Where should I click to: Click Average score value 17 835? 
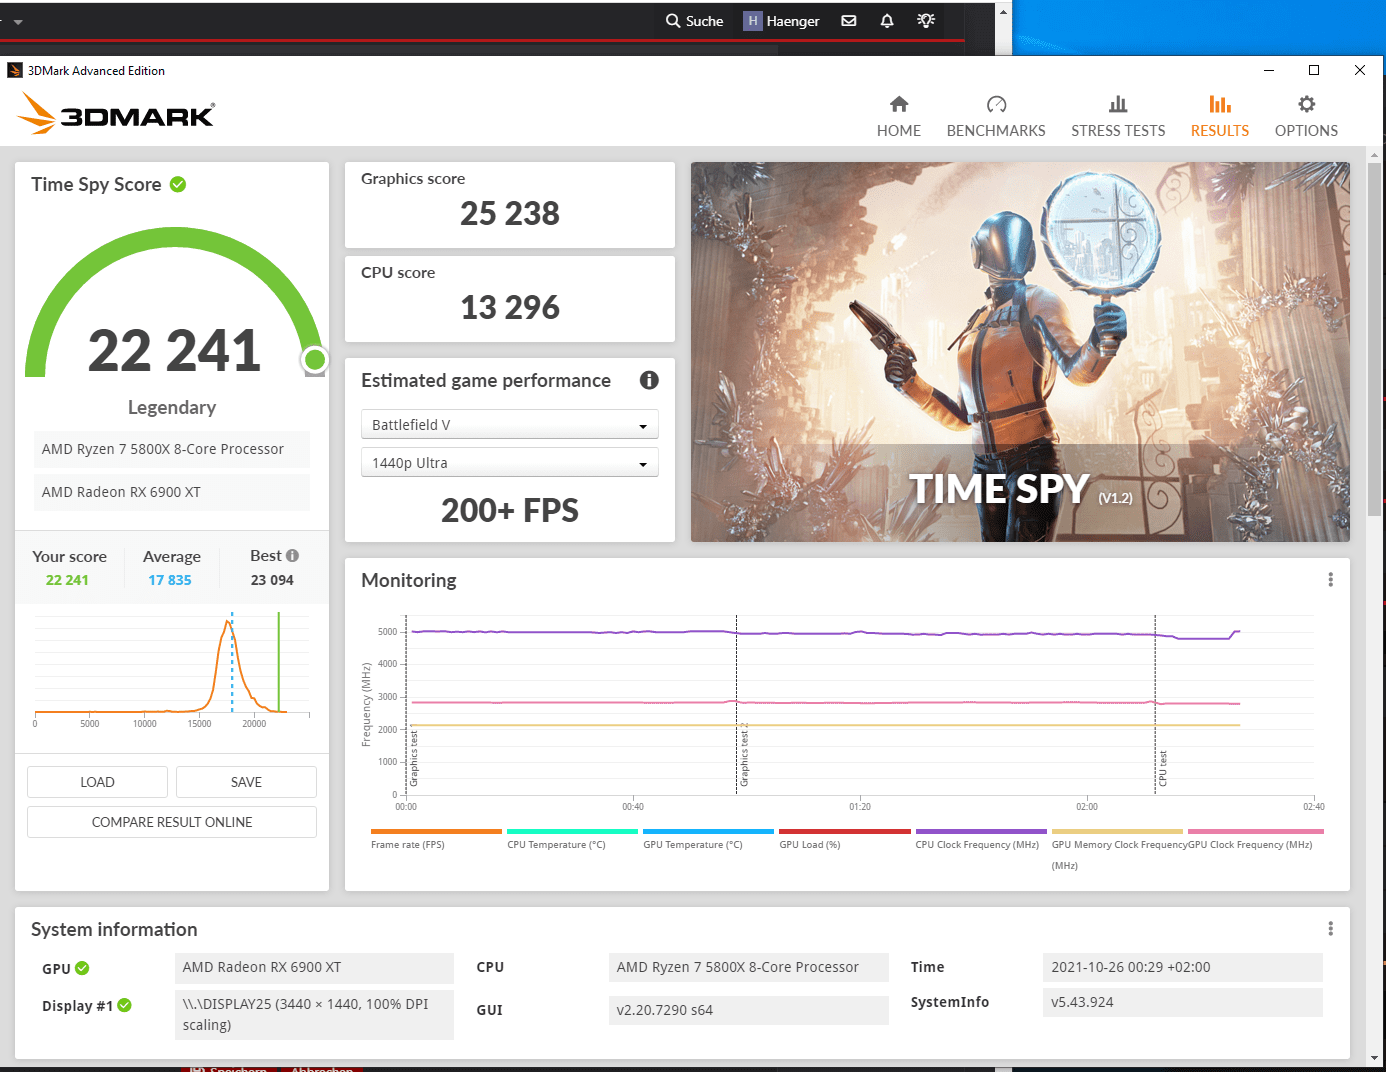[170, 580]
